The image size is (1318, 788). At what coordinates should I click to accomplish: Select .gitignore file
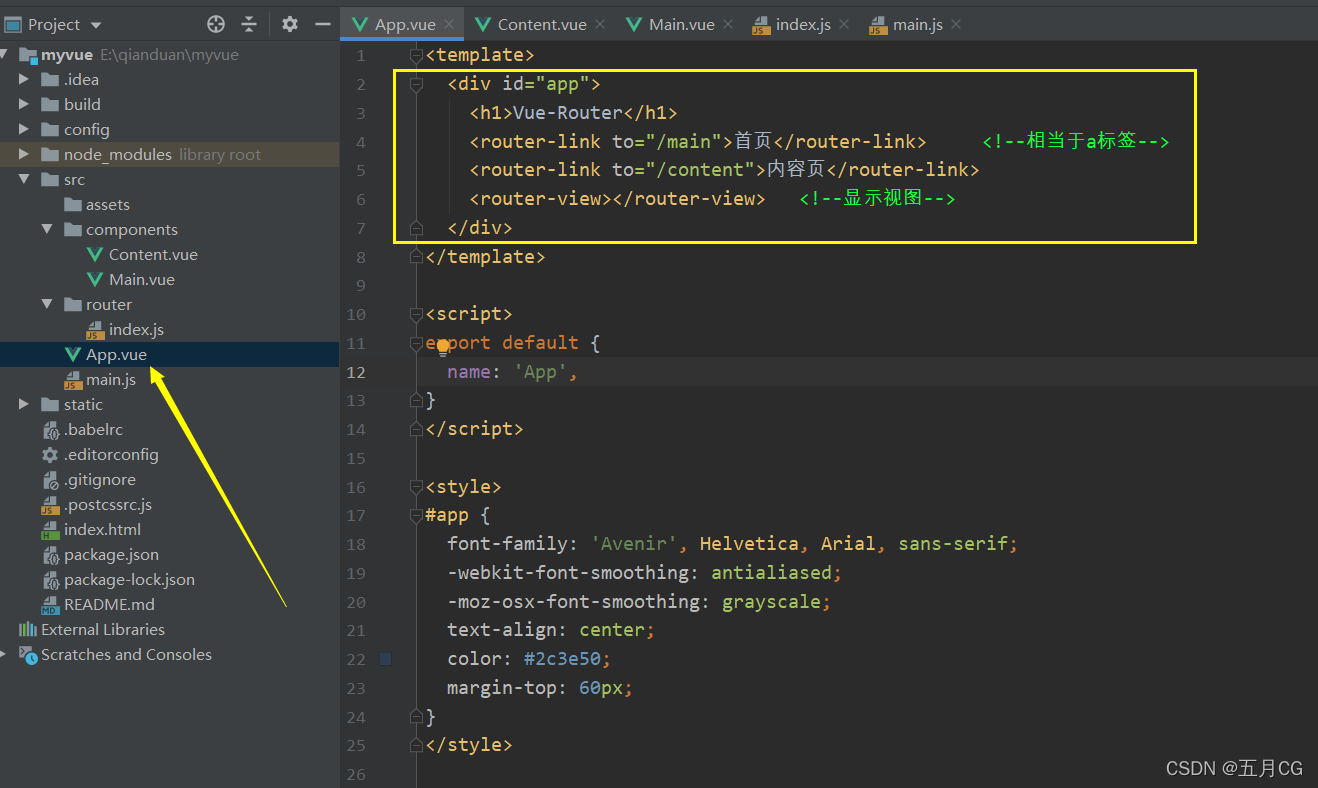[x=100, y=480]
